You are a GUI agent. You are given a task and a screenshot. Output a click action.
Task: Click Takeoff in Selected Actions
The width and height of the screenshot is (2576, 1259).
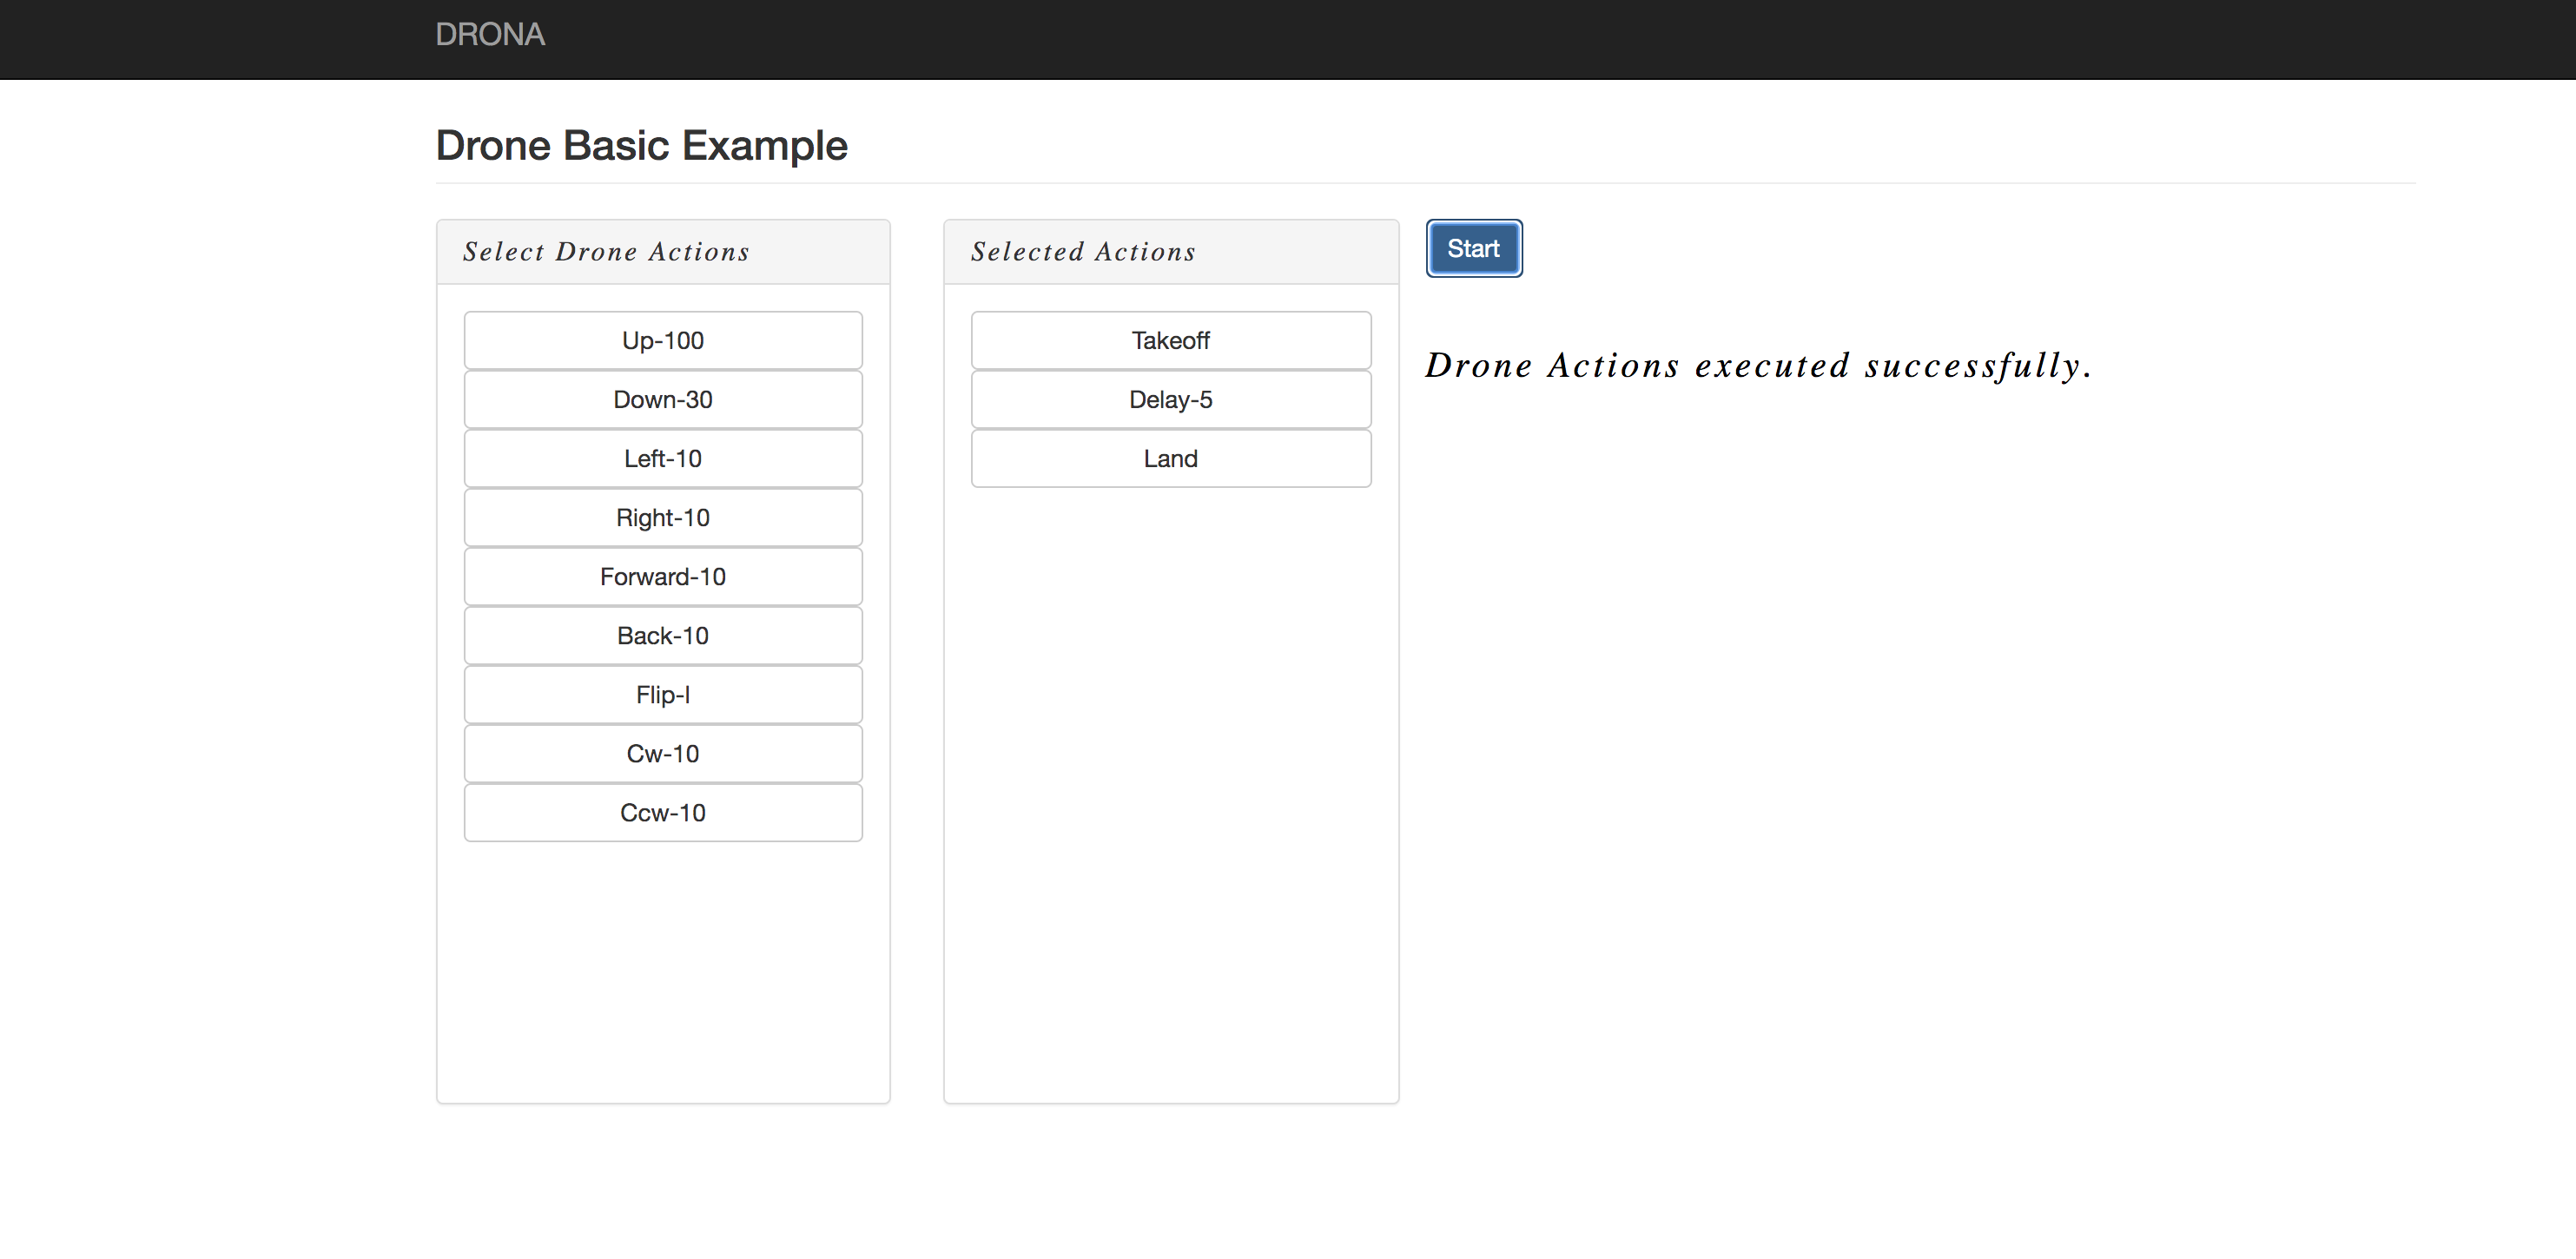click(1170, 340)
